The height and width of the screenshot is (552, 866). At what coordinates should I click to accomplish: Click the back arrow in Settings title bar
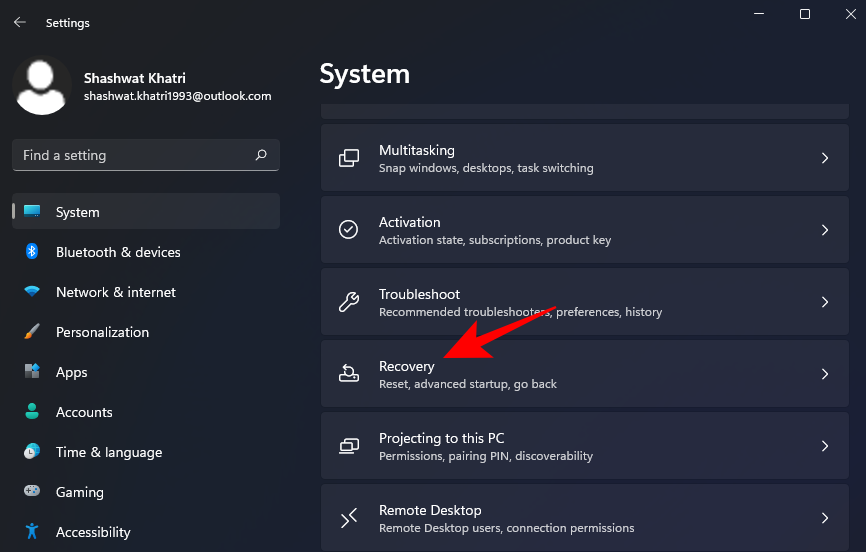tap(20, 22)
